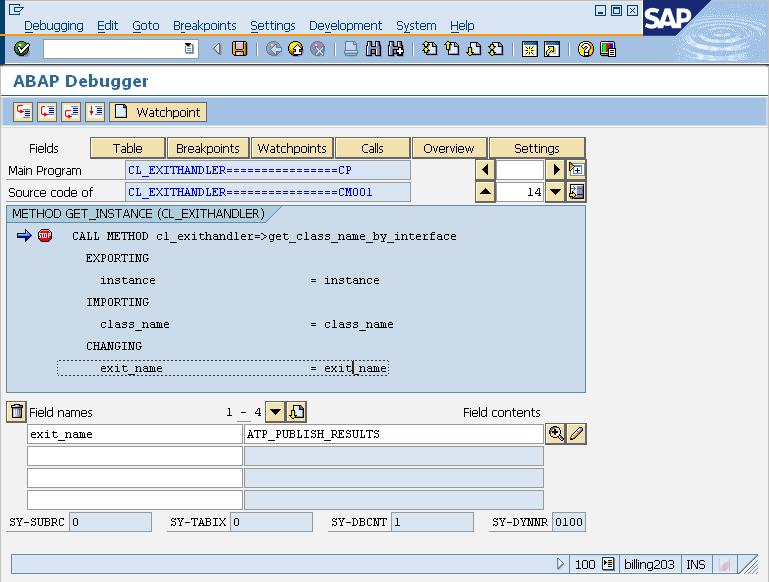769x582 pixels.
Task: Open the Debugging menu
Action: pyautogui.click(x=53, y=25)
